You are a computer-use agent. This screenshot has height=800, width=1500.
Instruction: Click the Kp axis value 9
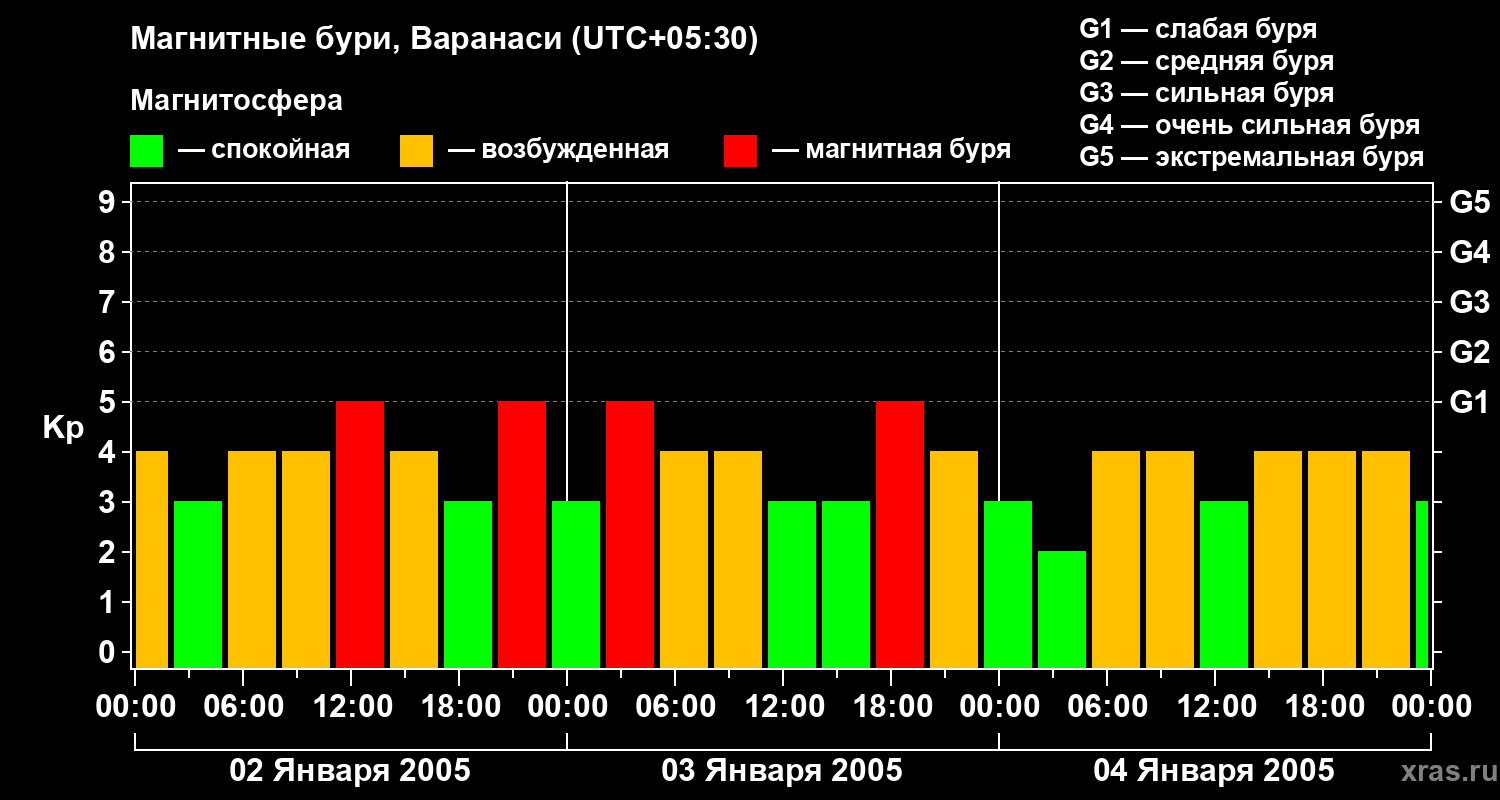(x=109, y=202)
